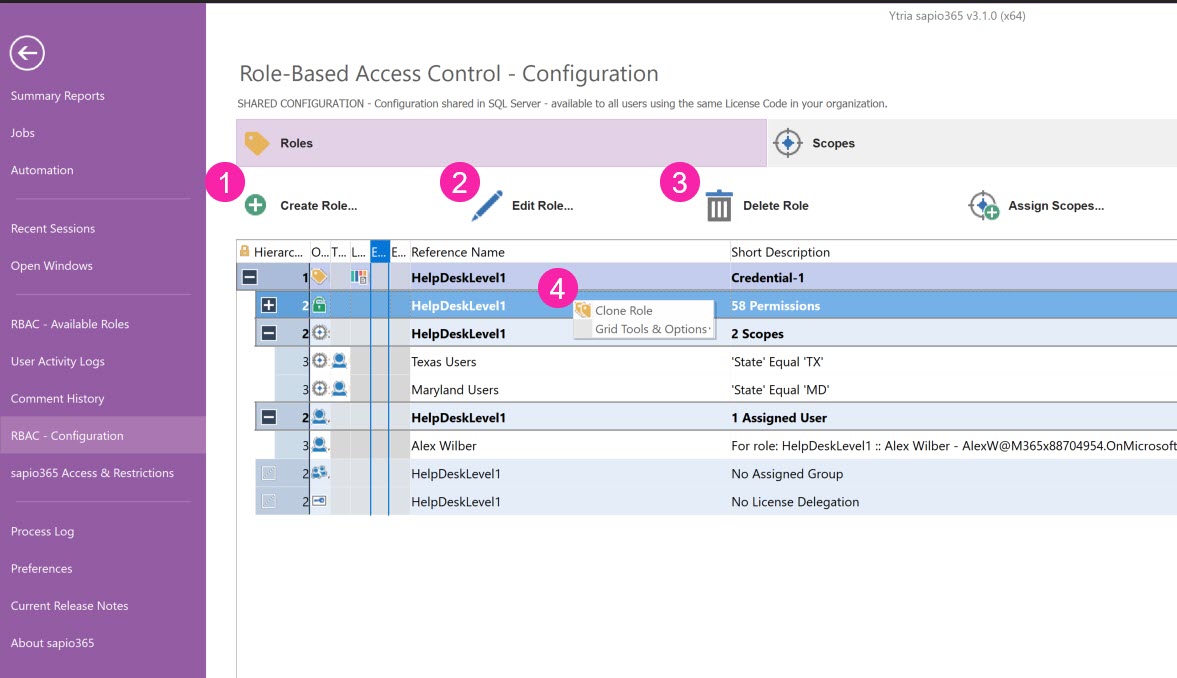1177x678 pixels.
Task: Click the green Create Role plus icon
Action: click(256, 205)
